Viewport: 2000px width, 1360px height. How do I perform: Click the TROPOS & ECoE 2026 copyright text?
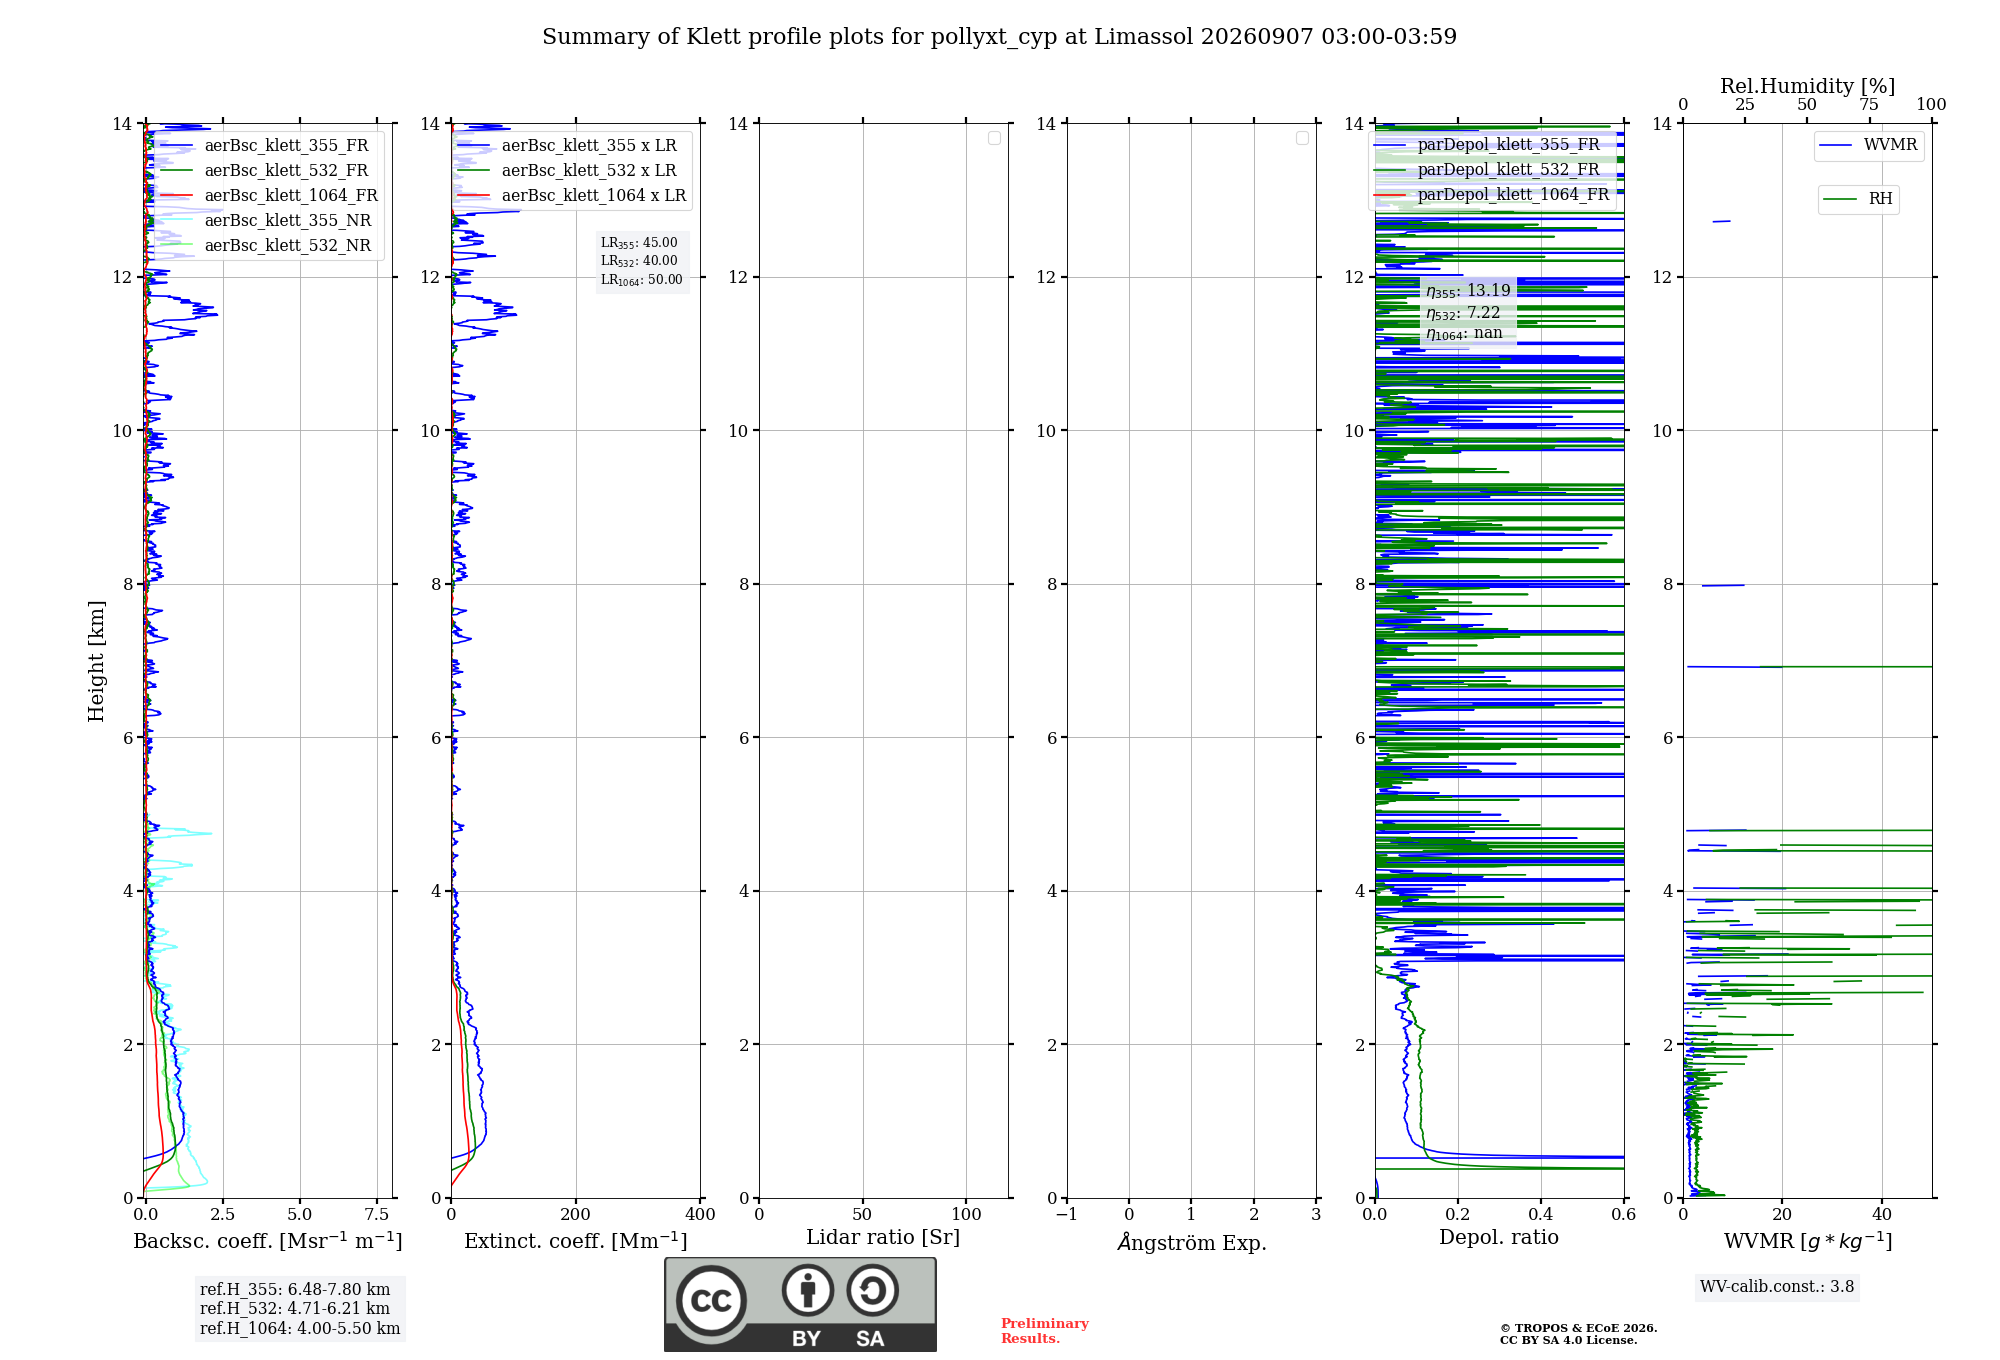pyautogui.click(x=1579, y=1328)
